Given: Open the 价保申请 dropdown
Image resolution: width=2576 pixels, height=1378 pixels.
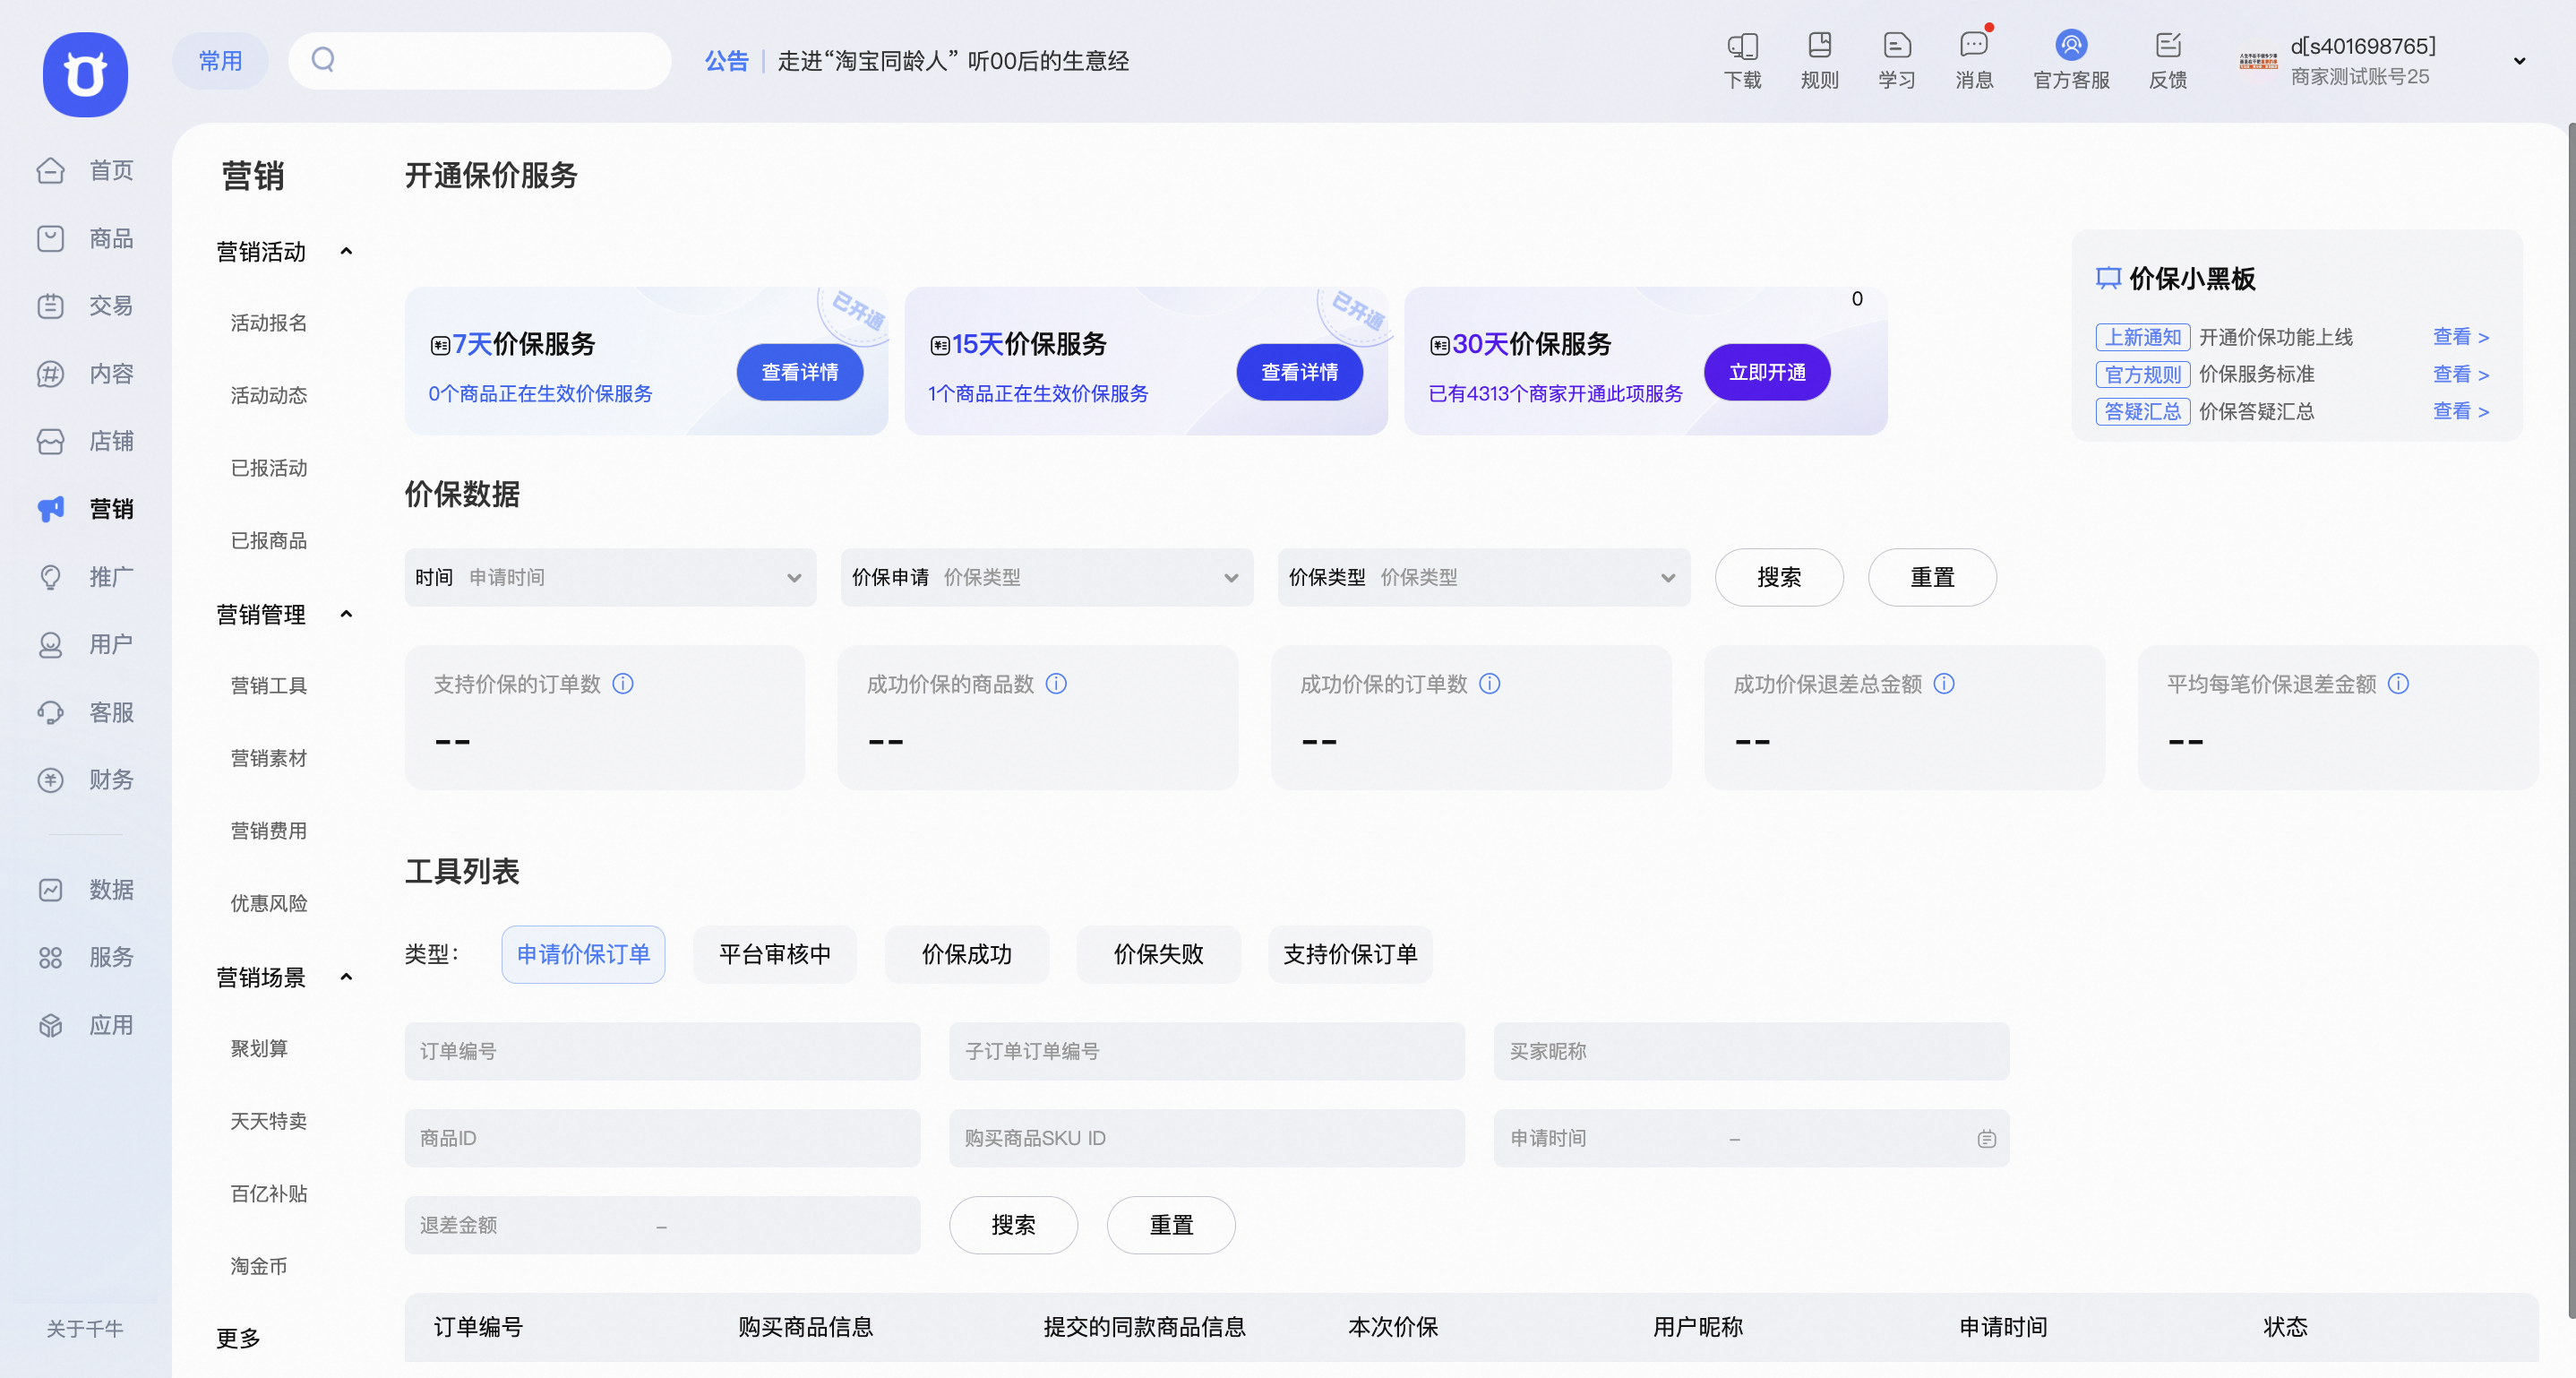Looking at the screenshot, I should 1046,577.
